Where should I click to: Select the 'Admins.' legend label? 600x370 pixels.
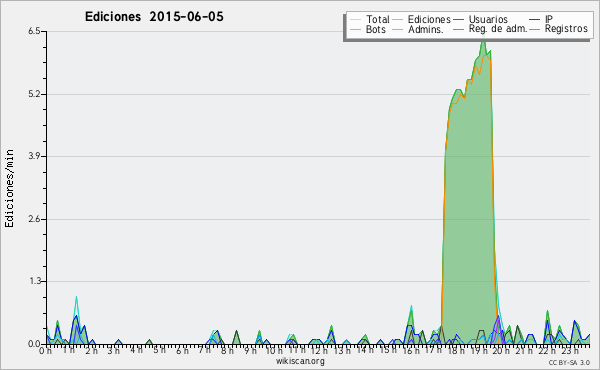[426, 29]
